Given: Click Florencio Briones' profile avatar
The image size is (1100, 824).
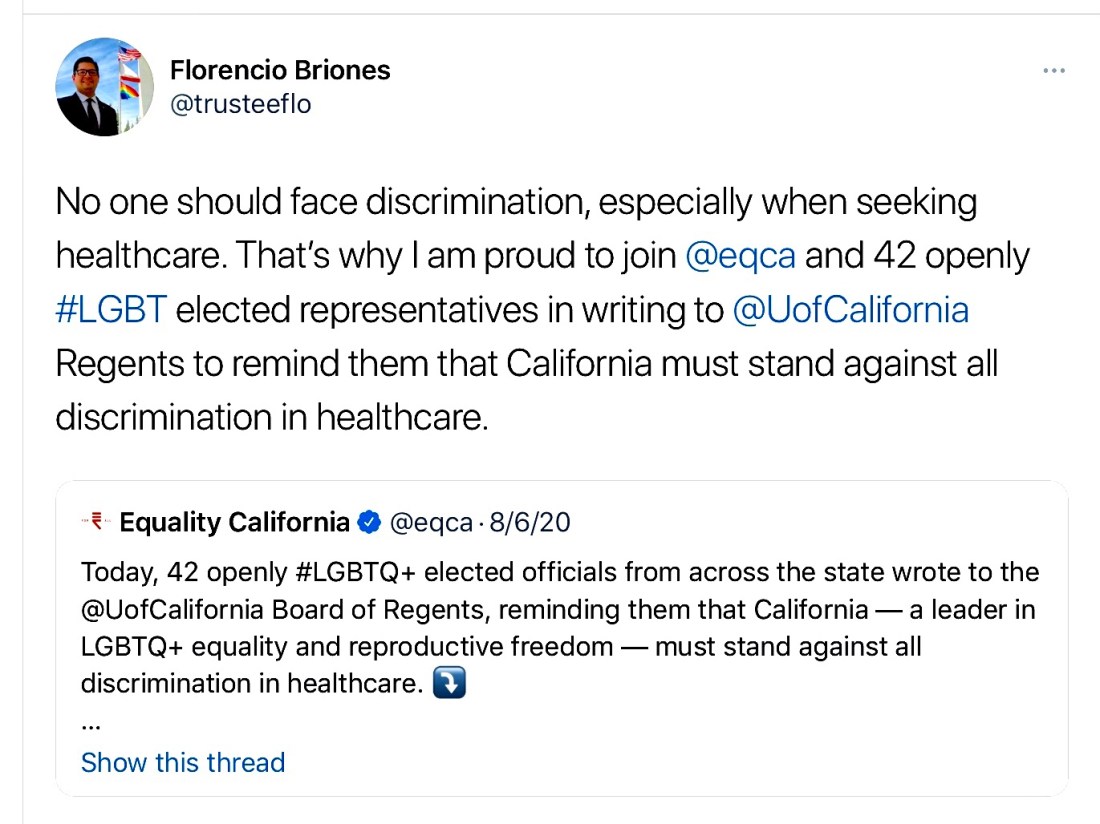Looking at the screenshot, I should 104,88.
